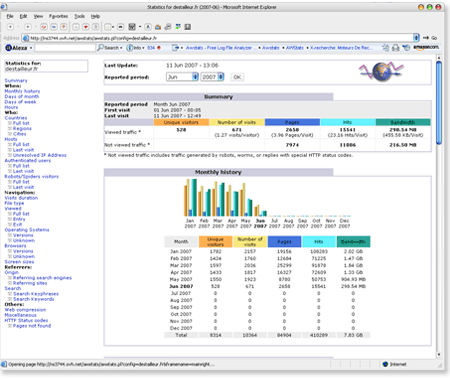Open the Browsers sidebar link
Image resolution: width=450 pixels, height=380 pixels.
coord(15,246)
